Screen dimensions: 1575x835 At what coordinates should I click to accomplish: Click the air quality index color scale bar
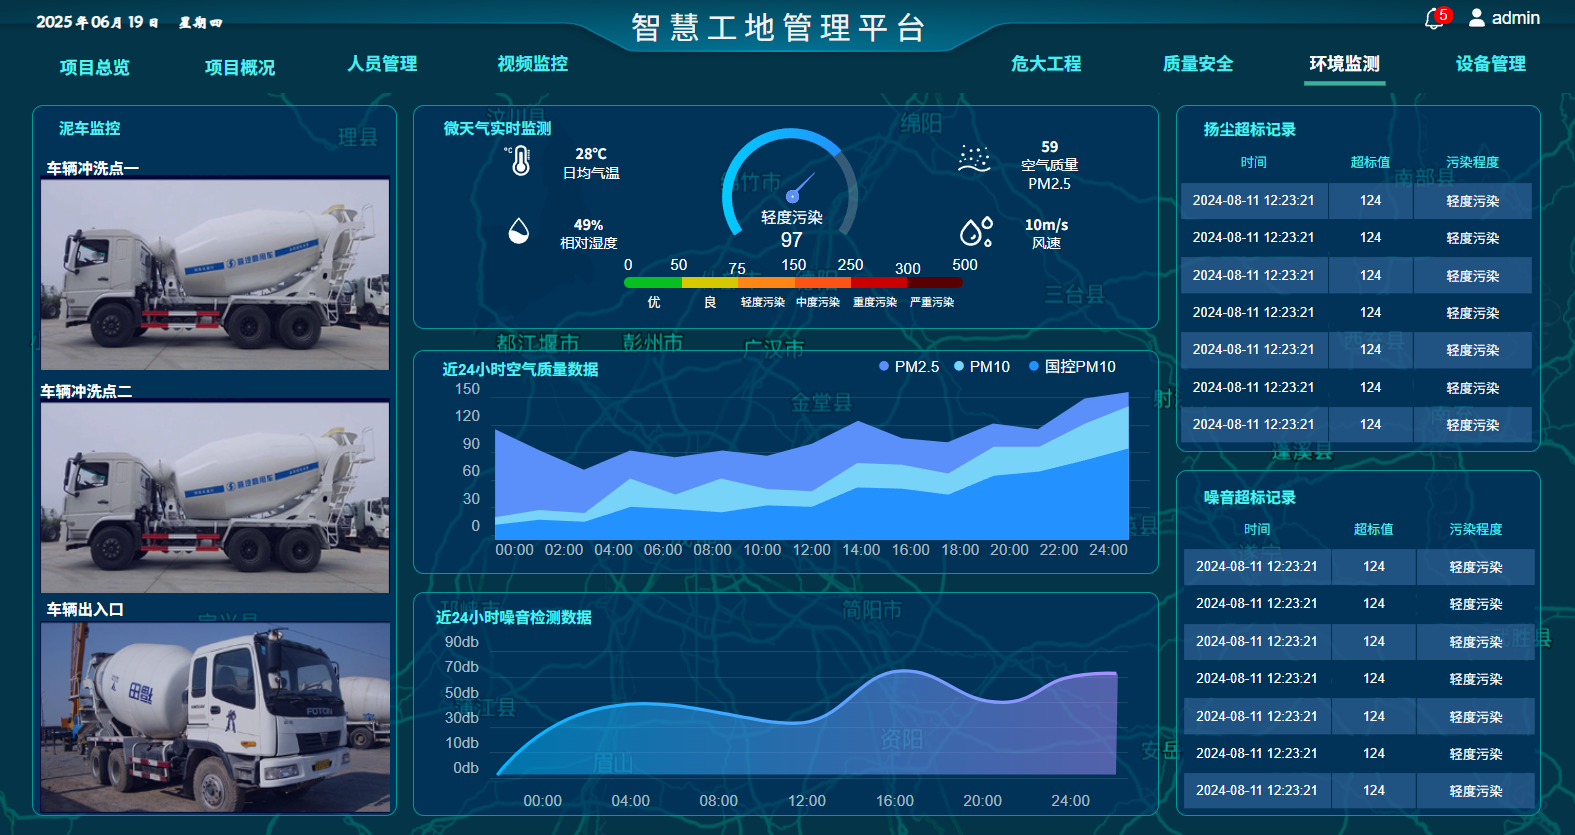793,283
